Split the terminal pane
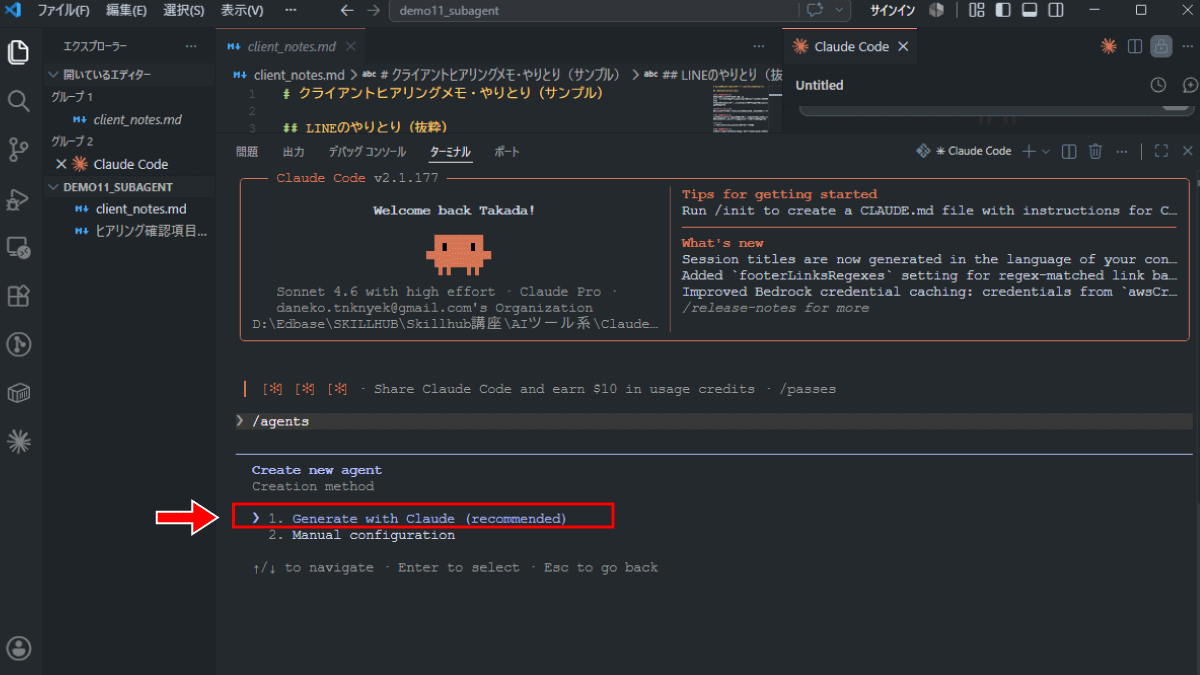The image size is (1200, 675). point(1069,151)
